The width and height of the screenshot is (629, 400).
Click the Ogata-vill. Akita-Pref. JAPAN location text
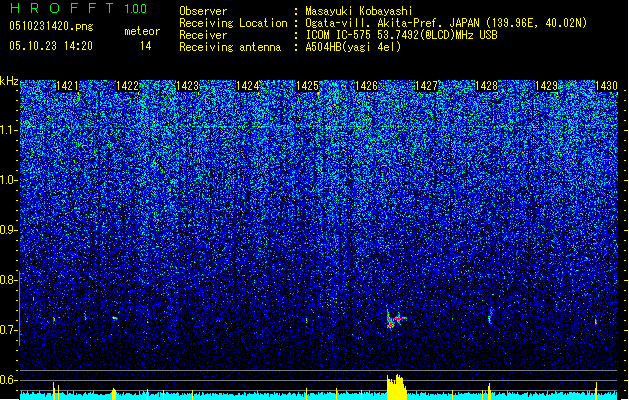(x=446, y=23)
